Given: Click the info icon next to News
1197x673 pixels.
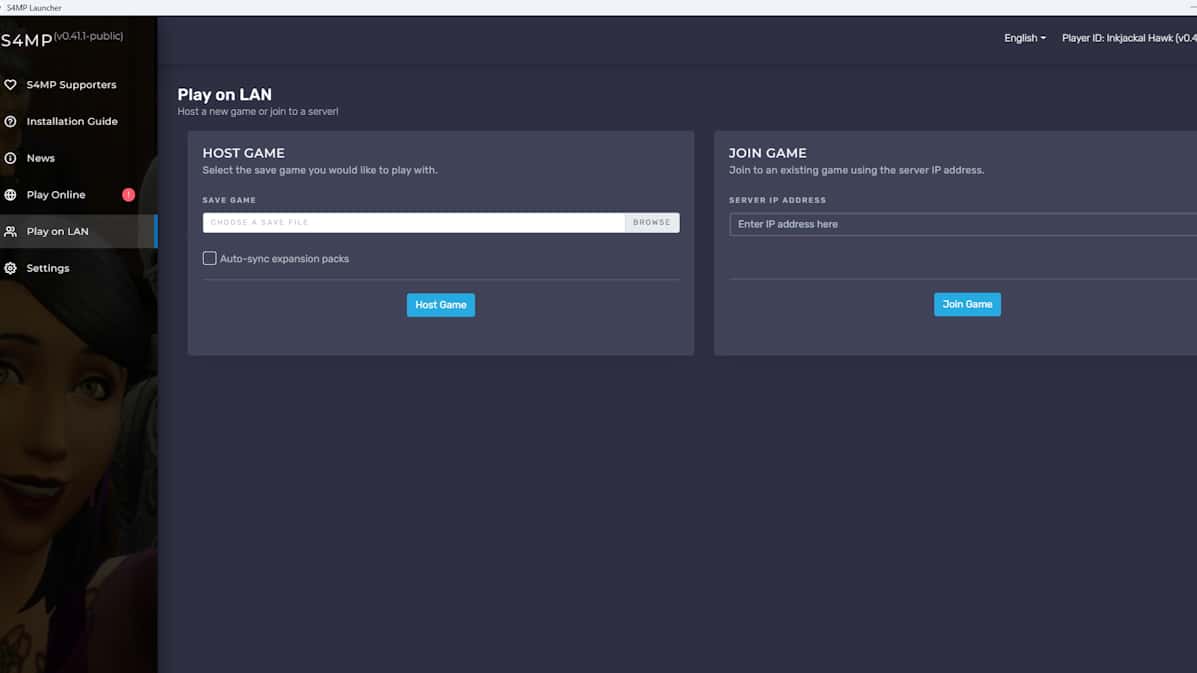Looking at the screenshot, I should [11, 158].
